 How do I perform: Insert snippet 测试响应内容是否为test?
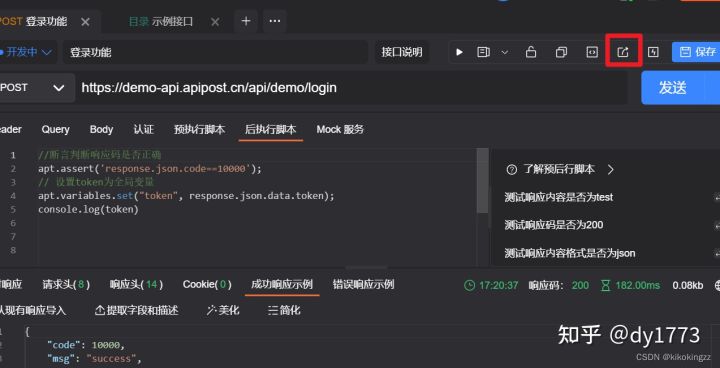coord(558,197)
